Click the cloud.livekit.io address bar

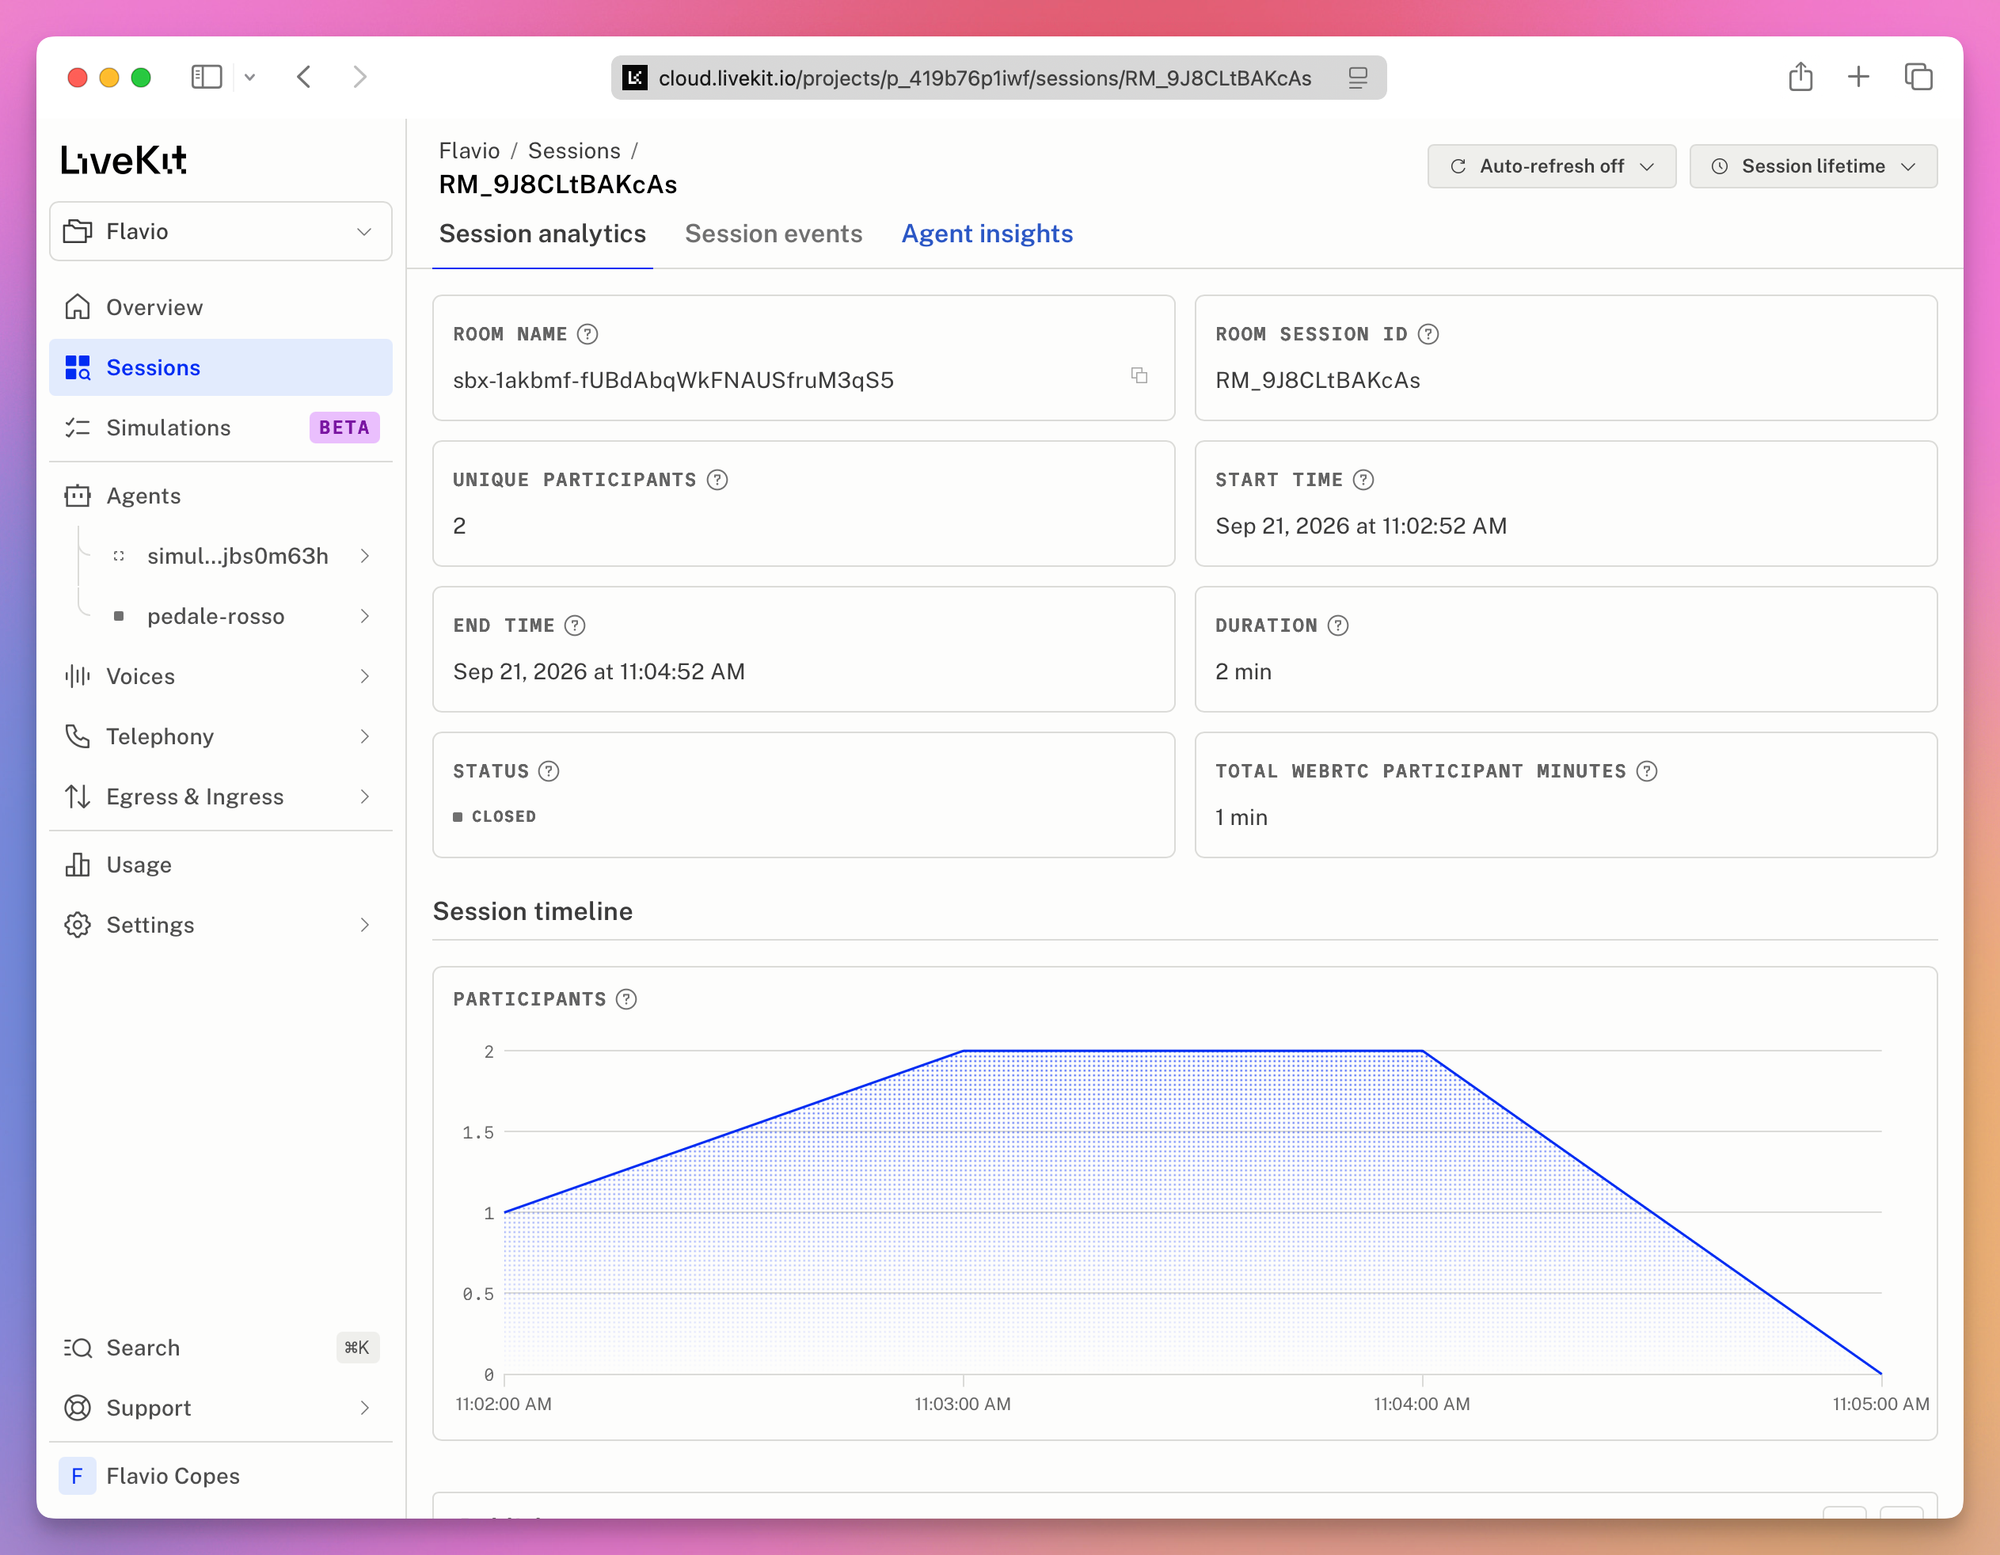pyautogui.click(x=998, y=78)
